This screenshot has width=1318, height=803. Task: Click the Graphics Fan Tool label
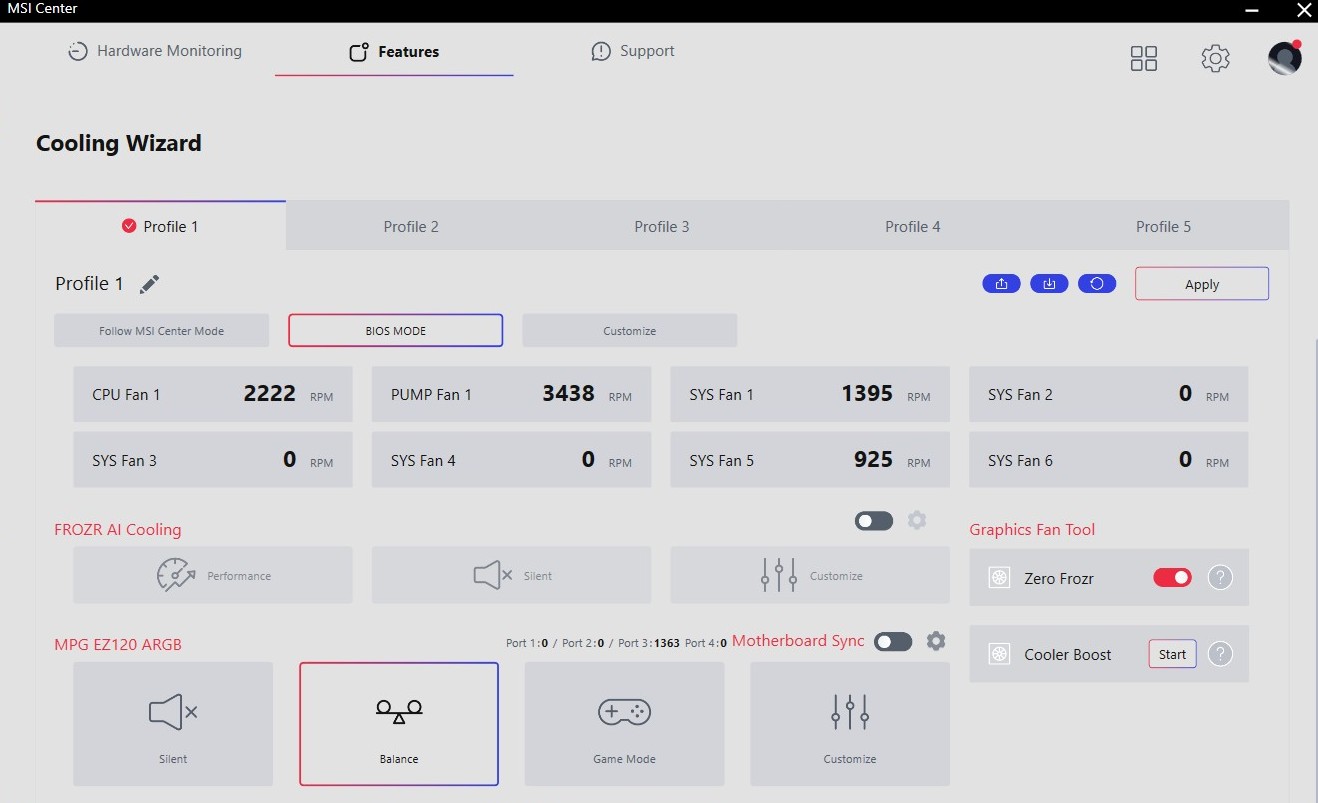(x=1032, y=530)
